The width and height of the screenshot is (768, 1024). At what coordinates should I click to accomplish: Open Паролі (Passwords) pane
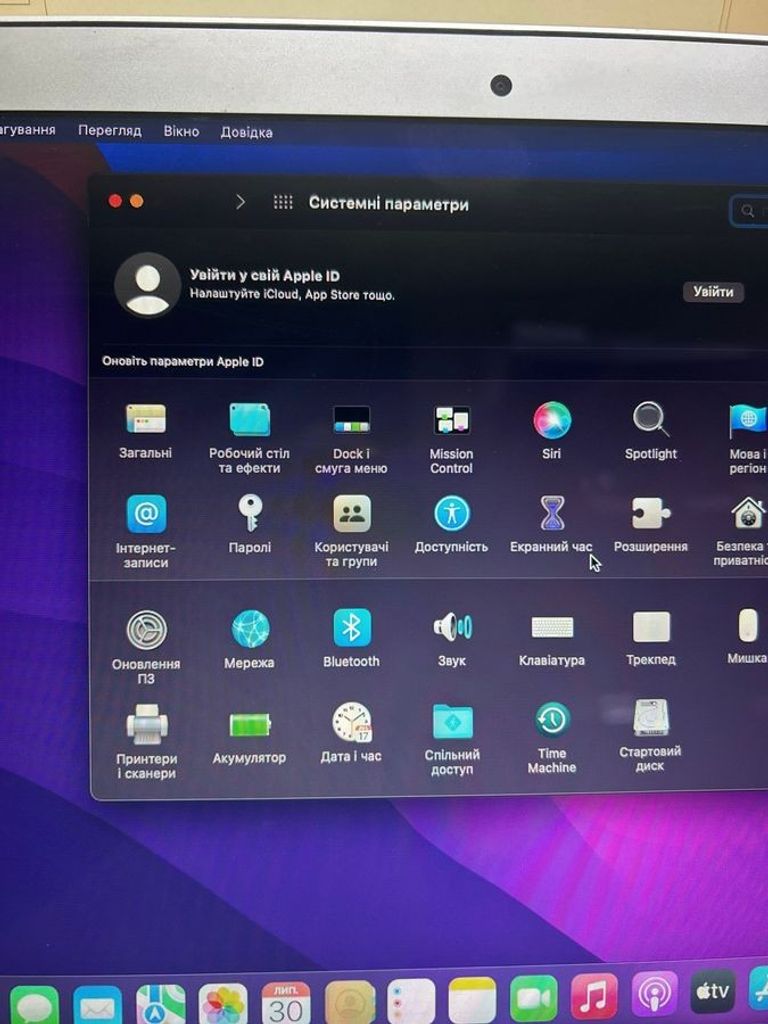coord(250,514)
